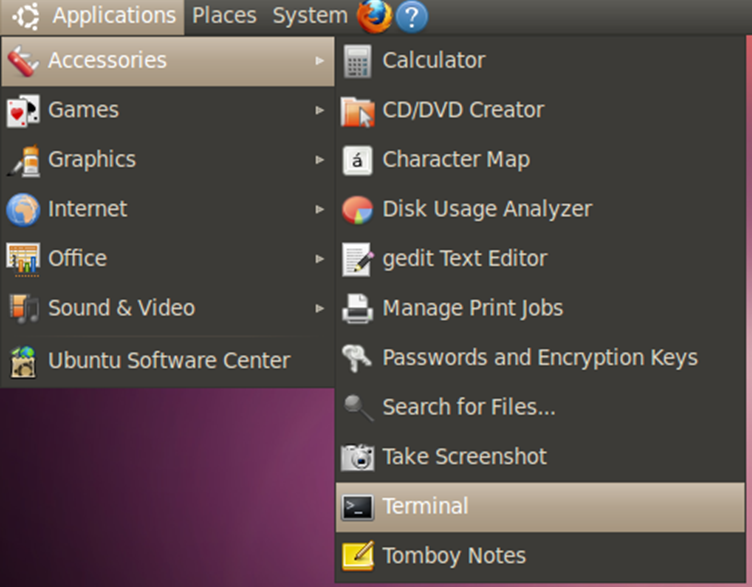This screenshot has width=752, height=587.
Task: Open the System menu
Action: [309, 16]
